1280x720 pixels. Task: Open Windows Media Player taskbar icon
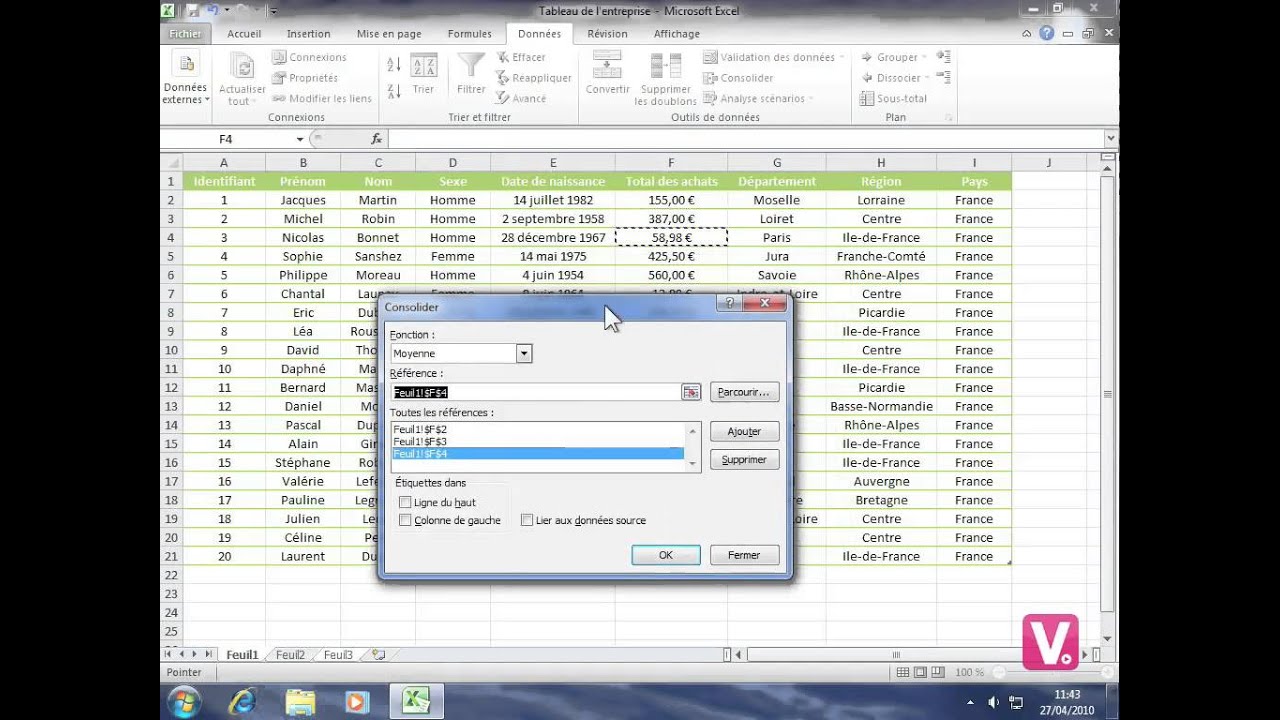point(357,702)
